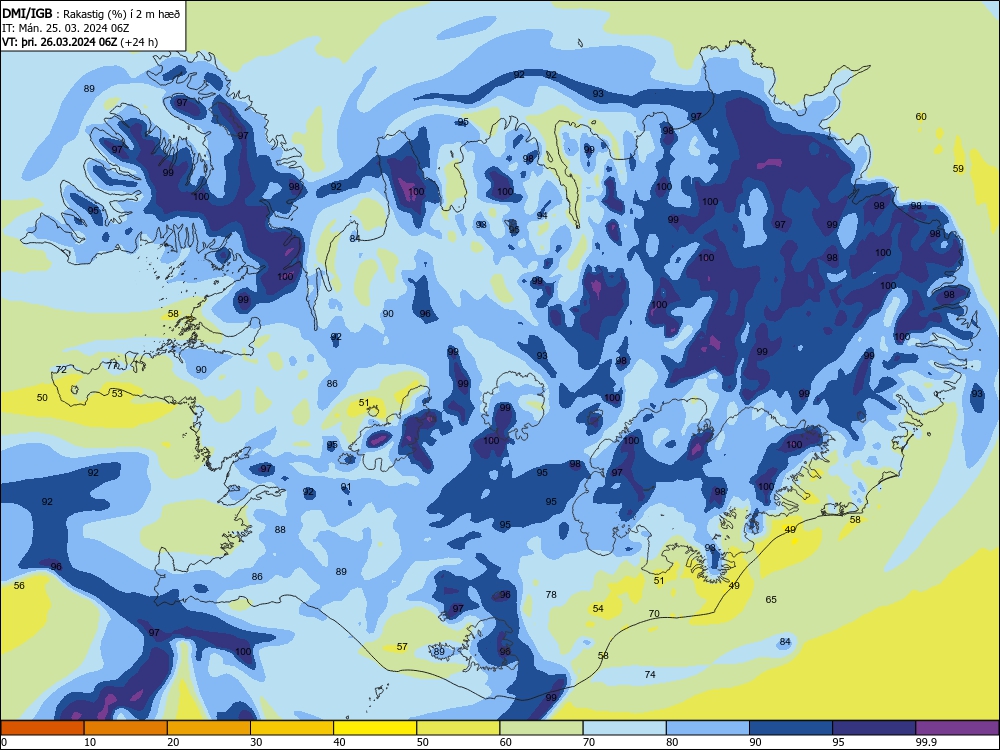Pick the 60–70 light green legend swatch
Image resolution: width=1000 pixels, height=750 pixels.
pyautogui.click(x=541, y=728)
